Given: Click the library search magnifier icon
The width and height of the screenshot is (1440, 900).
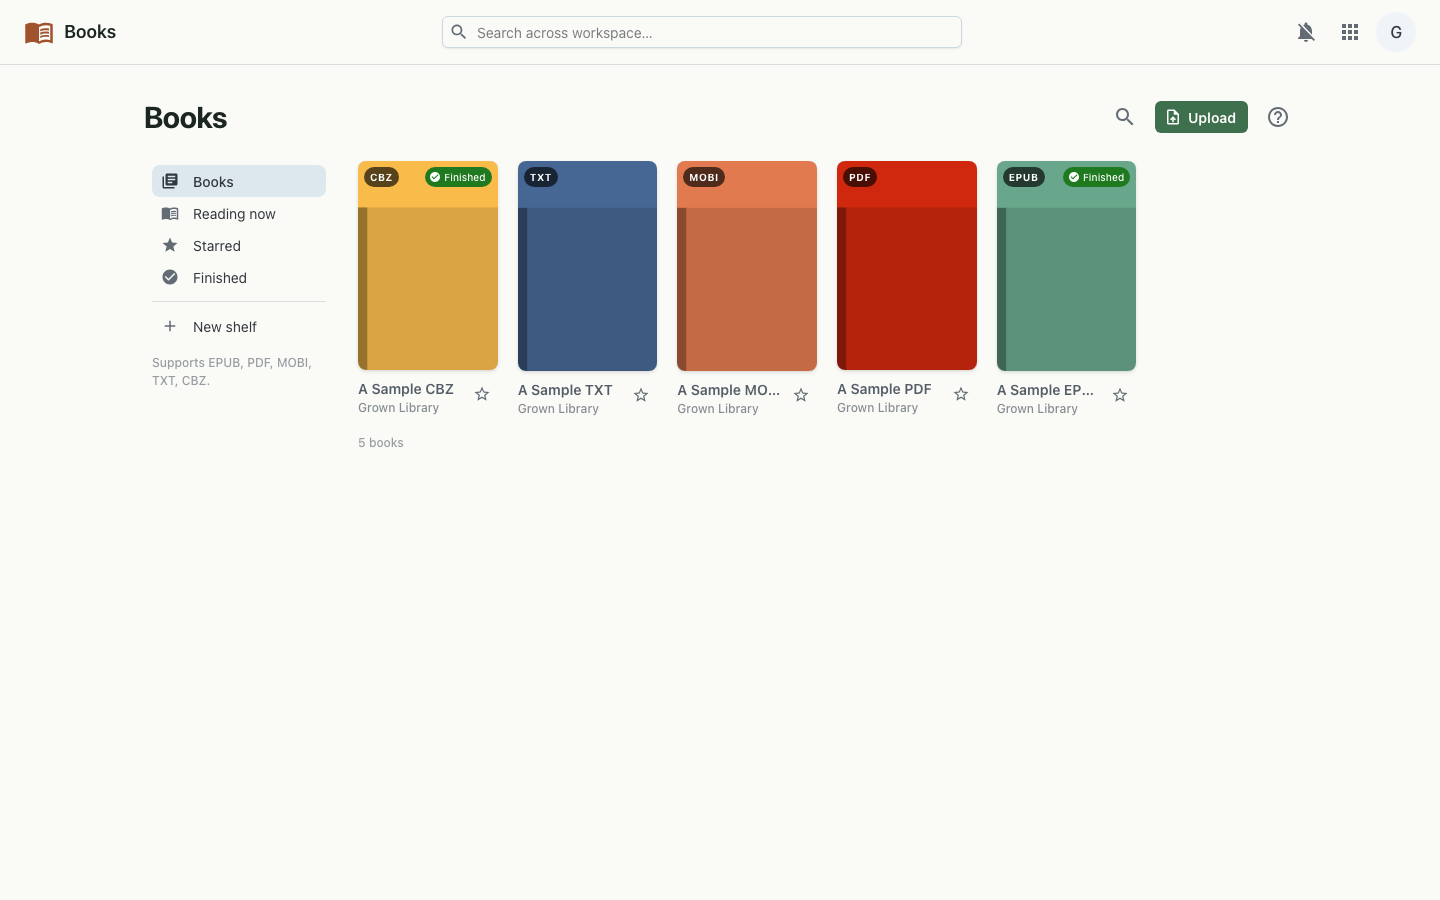Looking at the screenshot, I should click(x=1124, y=117).
